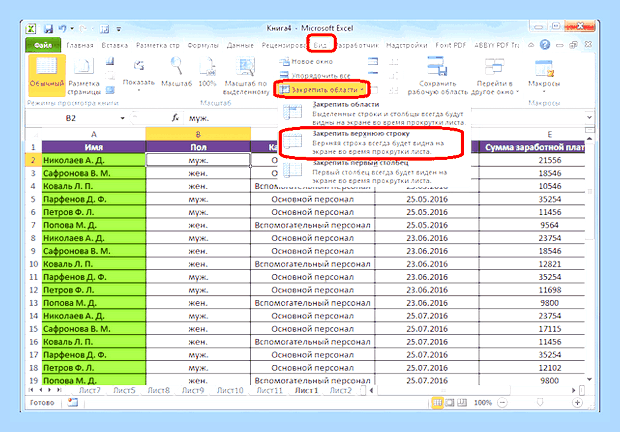Click header cell Имя

(x=94, y=147)
